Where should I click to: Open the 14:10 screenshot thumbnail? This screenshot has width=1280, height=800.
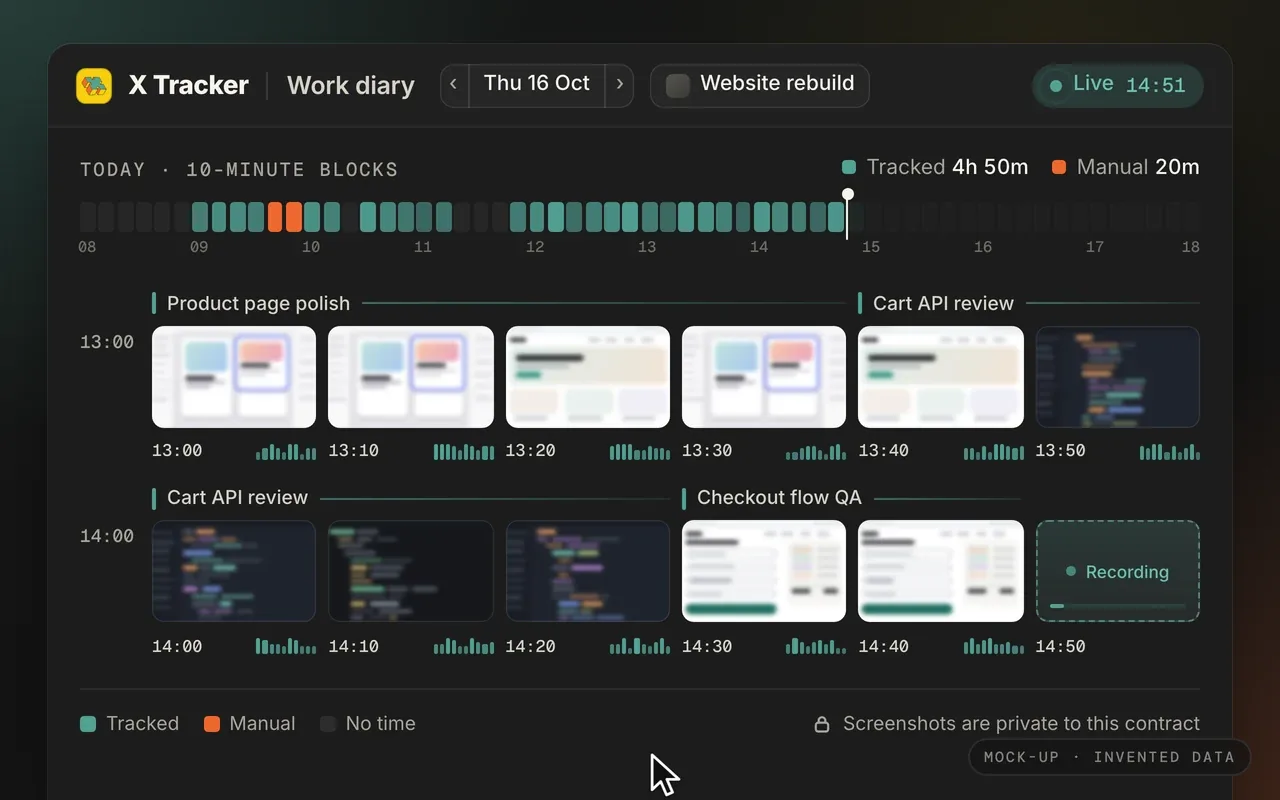[x=411, y=571]
